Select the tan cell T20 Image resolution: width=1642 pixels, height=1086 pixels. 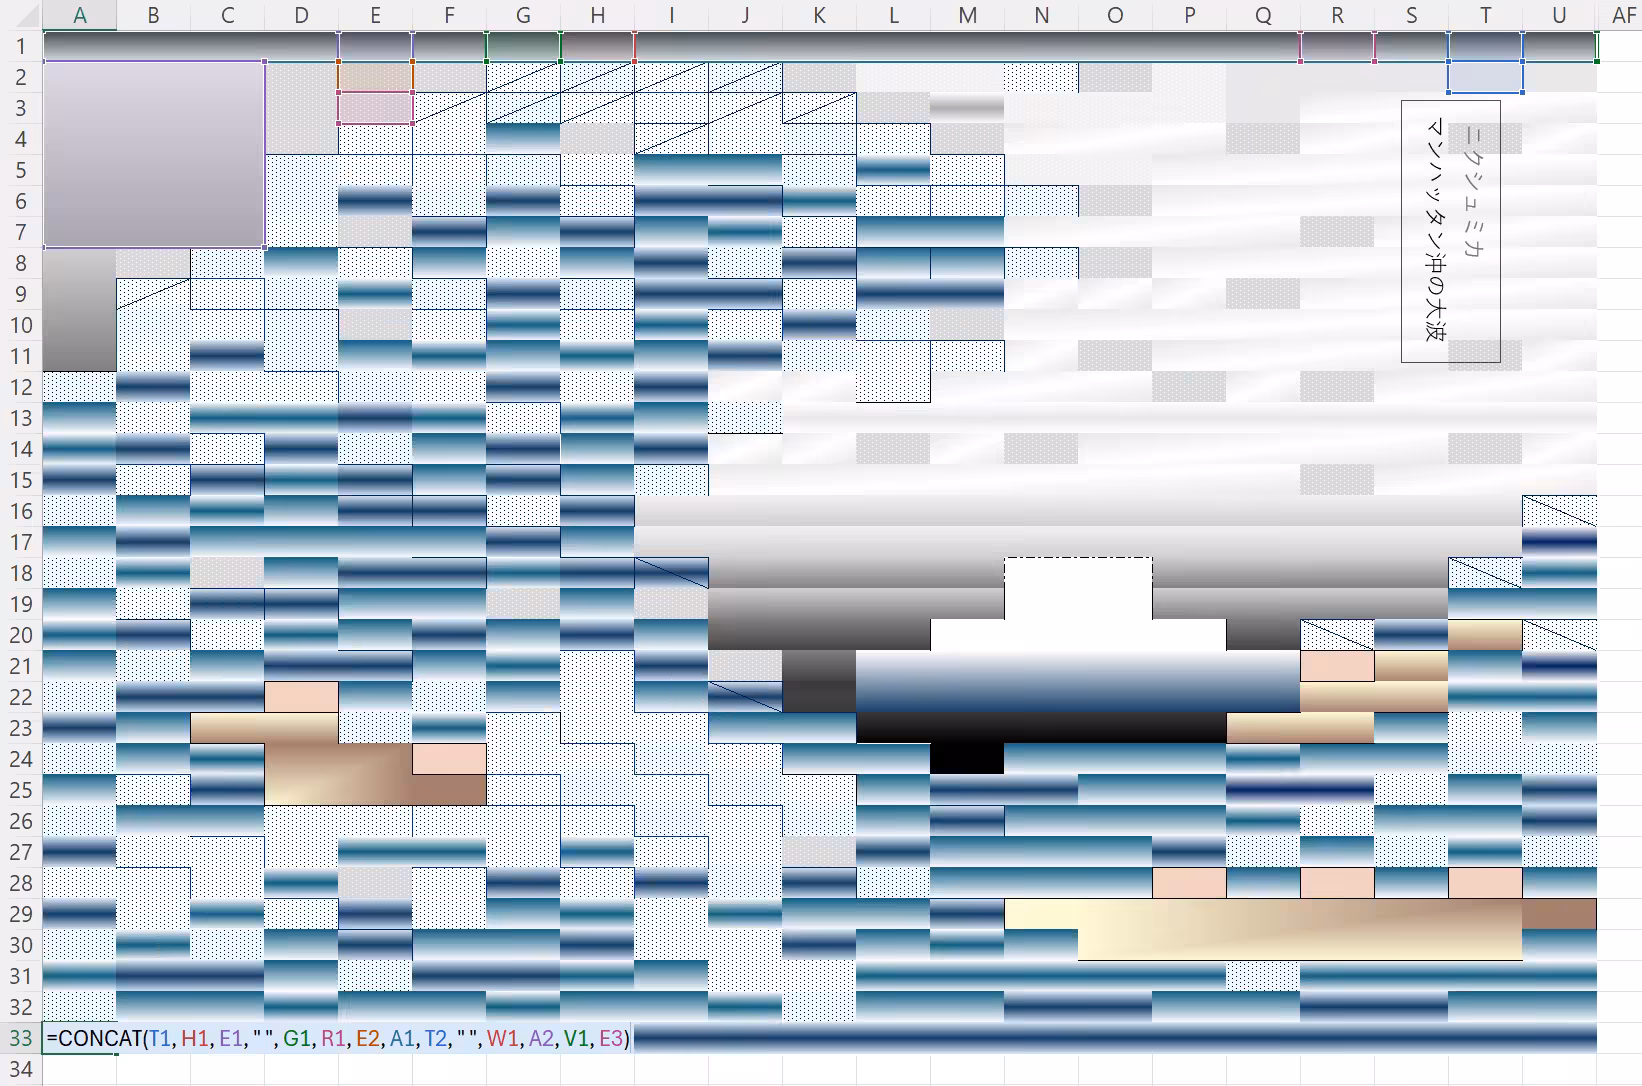(x=1485, y=635)
